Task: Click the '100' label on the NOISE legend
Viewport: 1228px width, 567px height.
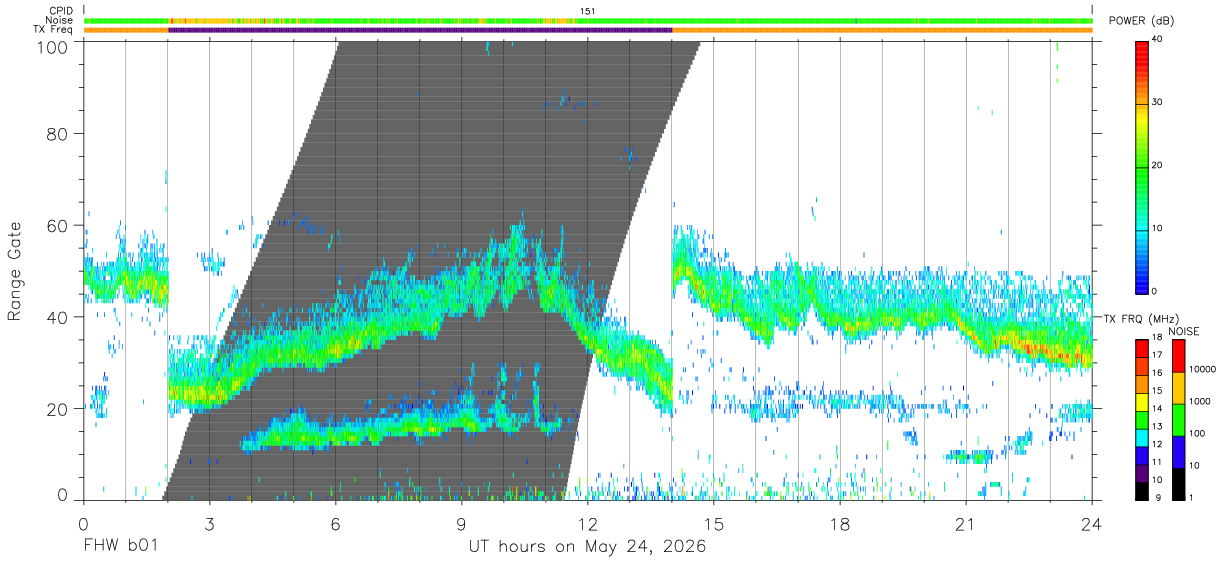Action: 1195,433
